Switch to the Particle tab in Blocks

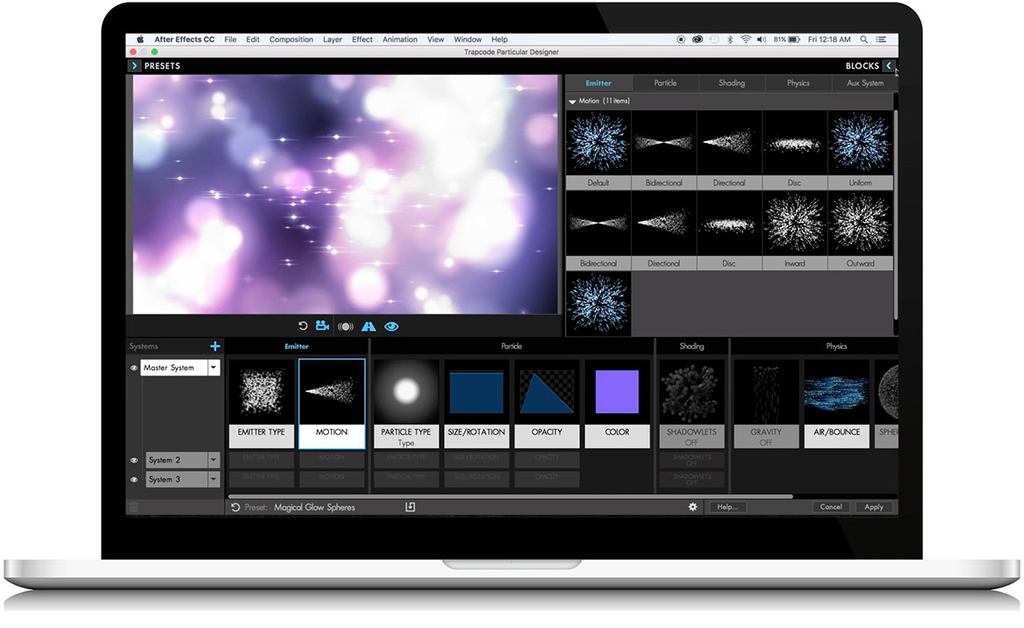tap(665, 83)
